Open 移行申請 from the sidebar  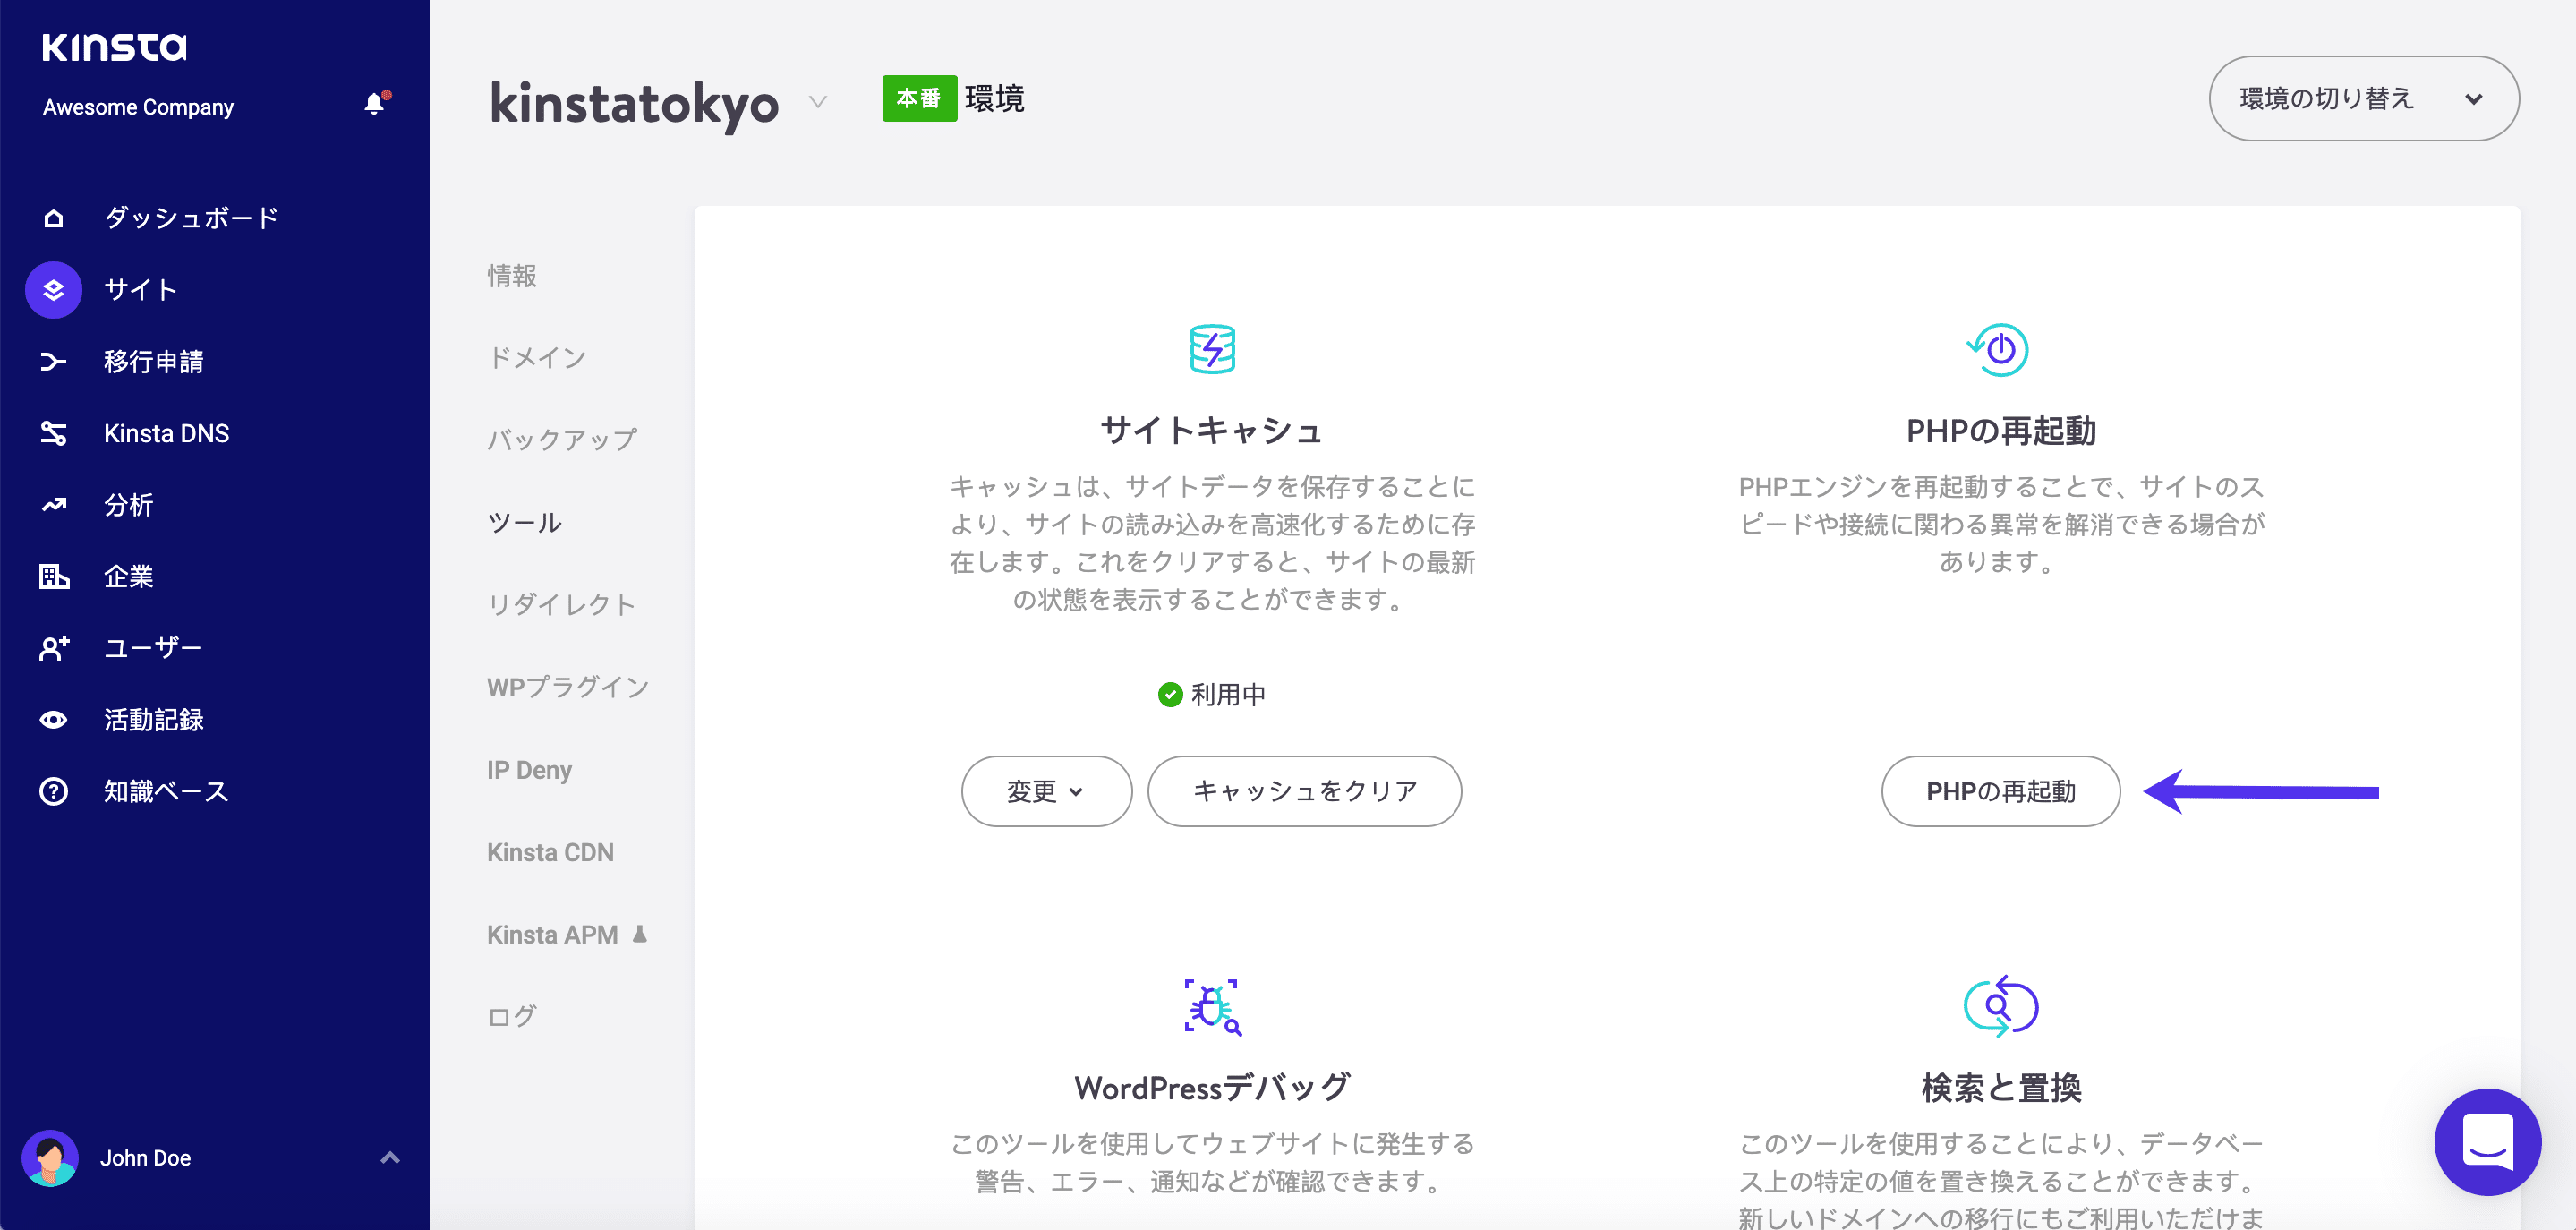coord(155,362)
